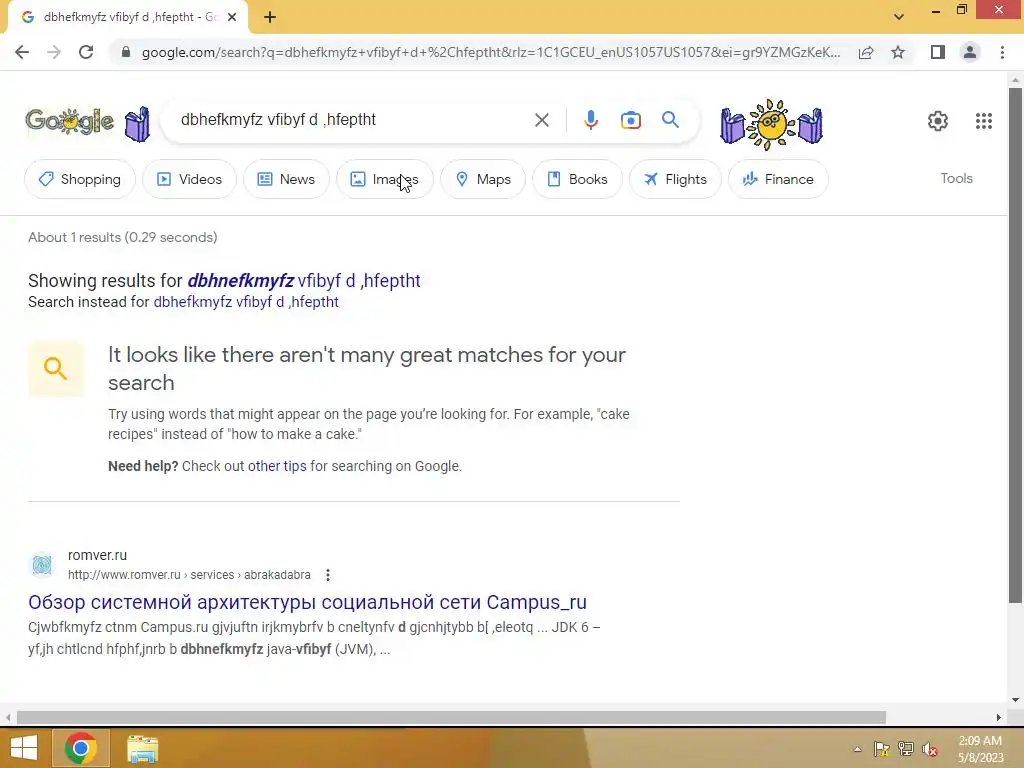Click the Action Center flag icon

click(x=882, y=749)
